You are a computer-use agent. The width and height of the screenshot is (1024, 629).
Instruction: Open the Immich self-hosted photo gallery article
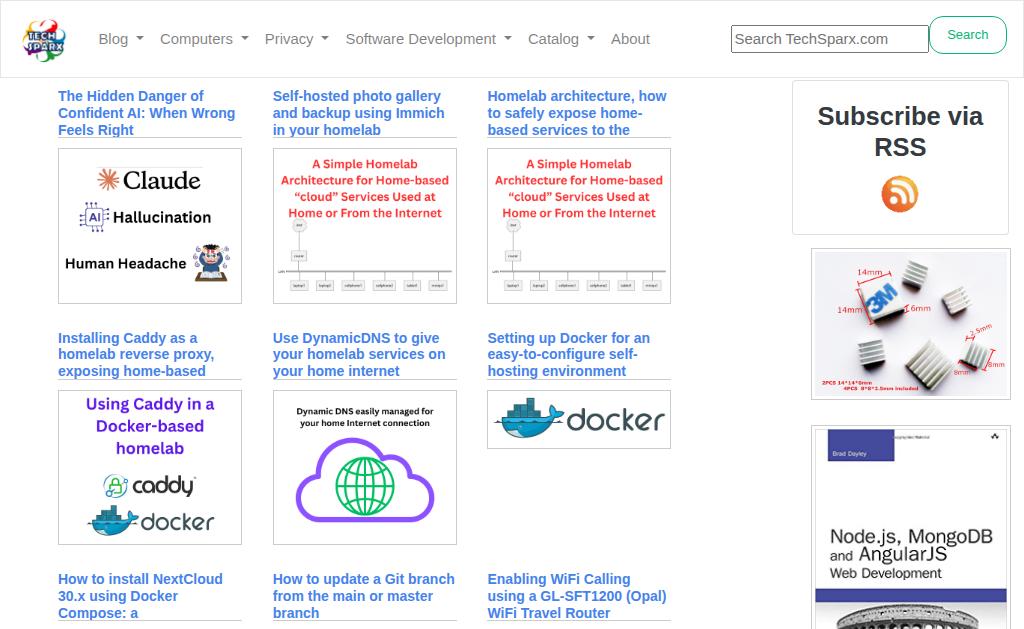[359, 113]
